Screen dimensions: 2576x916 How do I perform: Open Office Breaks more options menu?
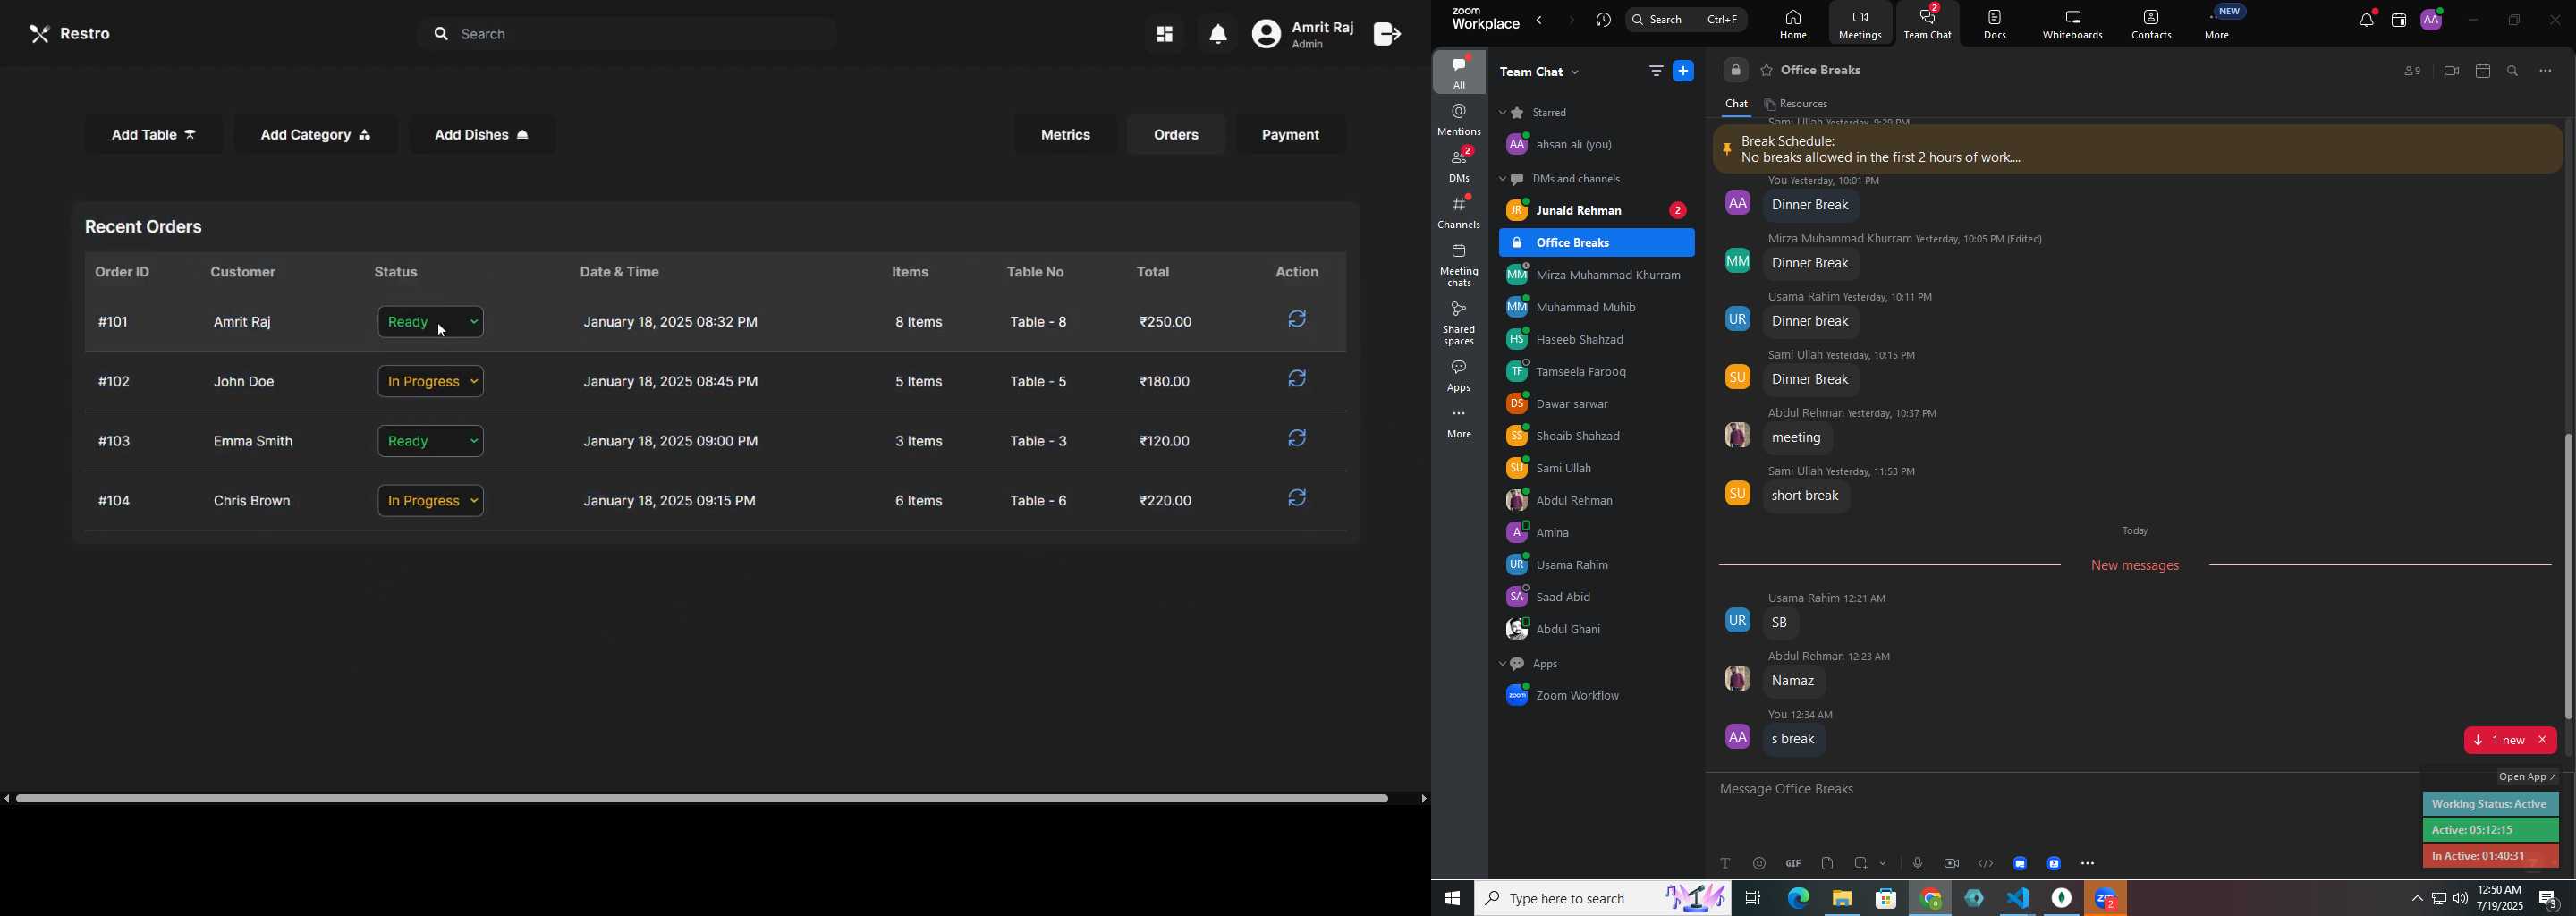point(2545,71)
